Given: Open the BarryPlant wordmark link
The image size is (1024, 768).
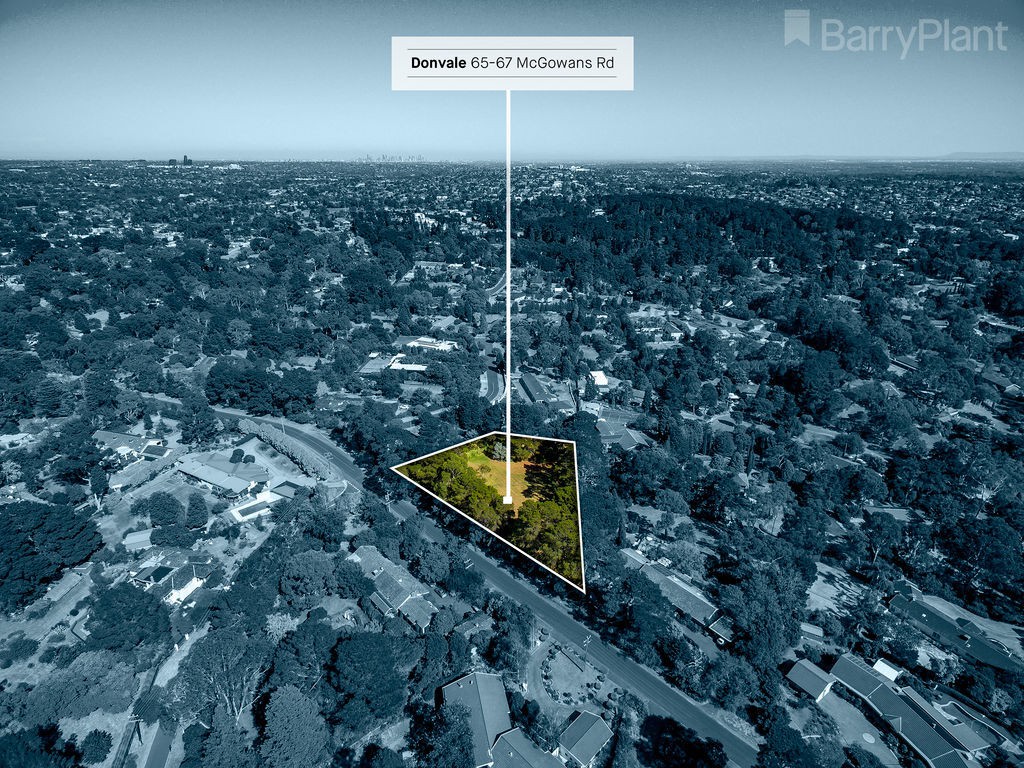Looking at the screenshot, I should (x=914, y=37).
